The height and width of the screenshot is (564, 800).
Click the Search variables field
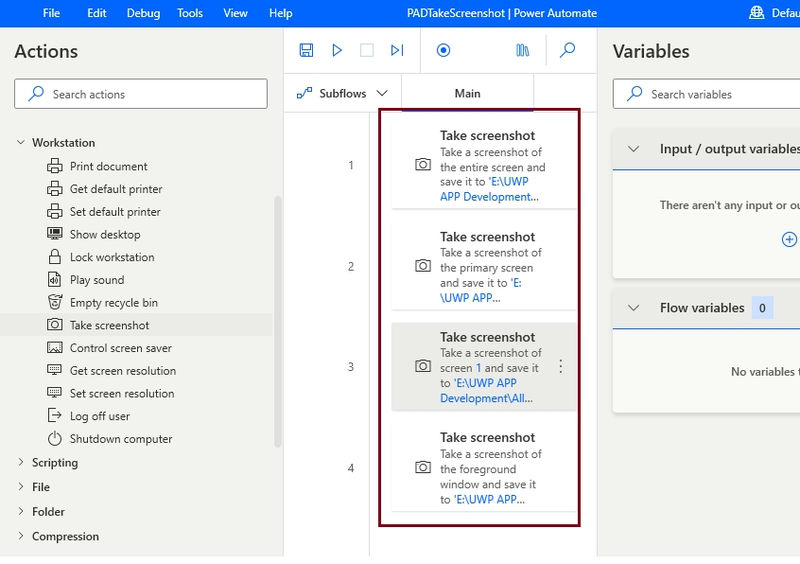coord(710,94)
